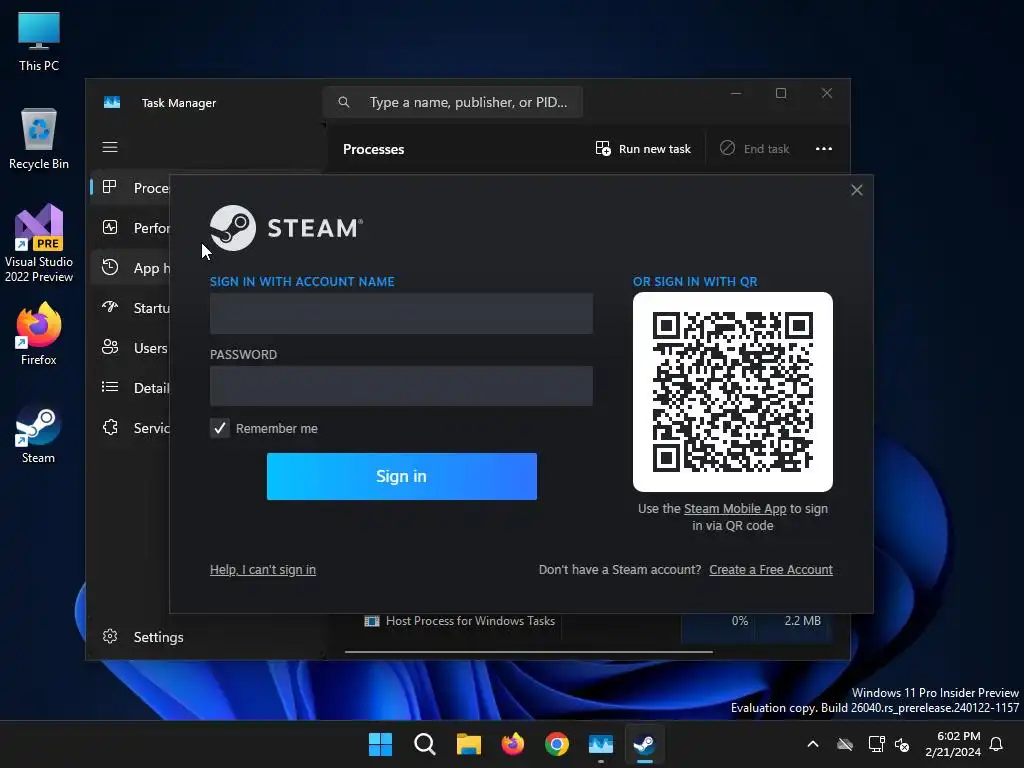The image size is (1024, 768).
Task: Click Help, I can't sign in link
Action: (x=263, y=569)
